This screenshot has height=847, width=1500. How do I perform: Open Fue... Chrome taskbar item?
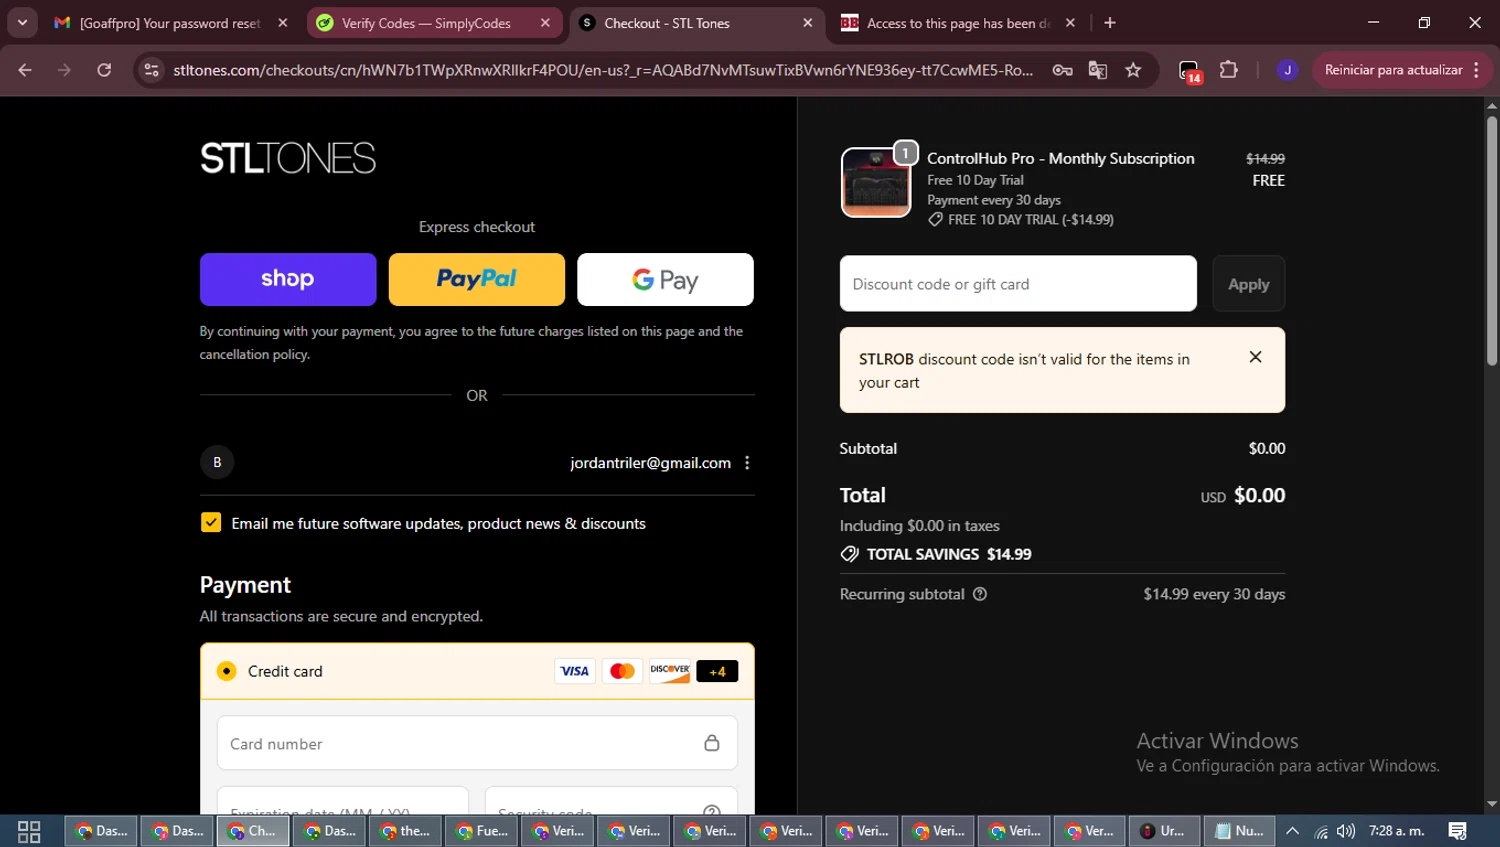pyautogui.click(x=479, y=831)
